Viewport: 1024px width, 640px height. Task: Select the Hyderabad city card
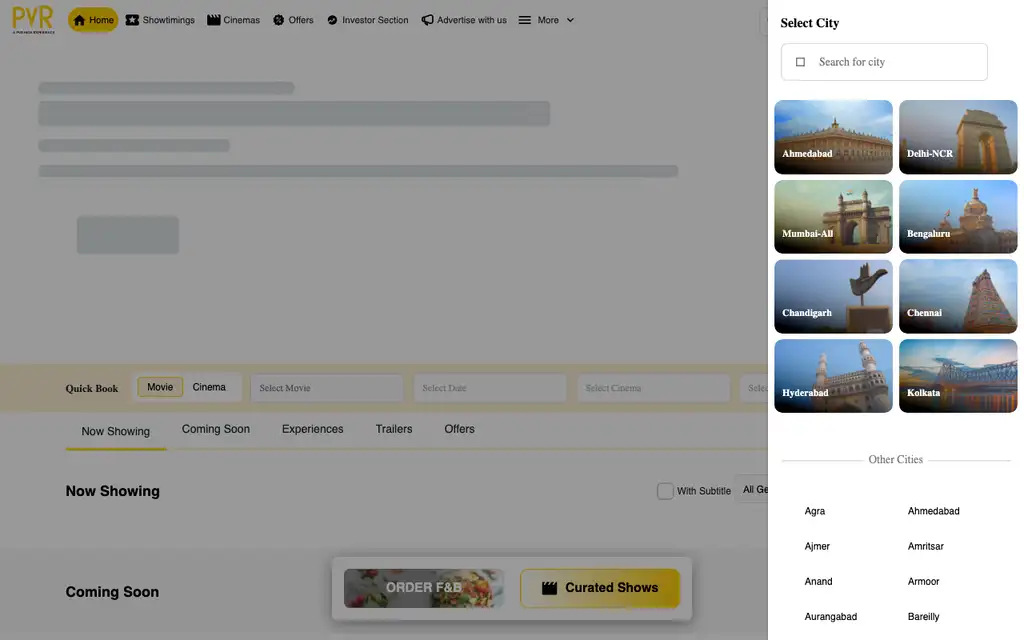coord(833,376)
